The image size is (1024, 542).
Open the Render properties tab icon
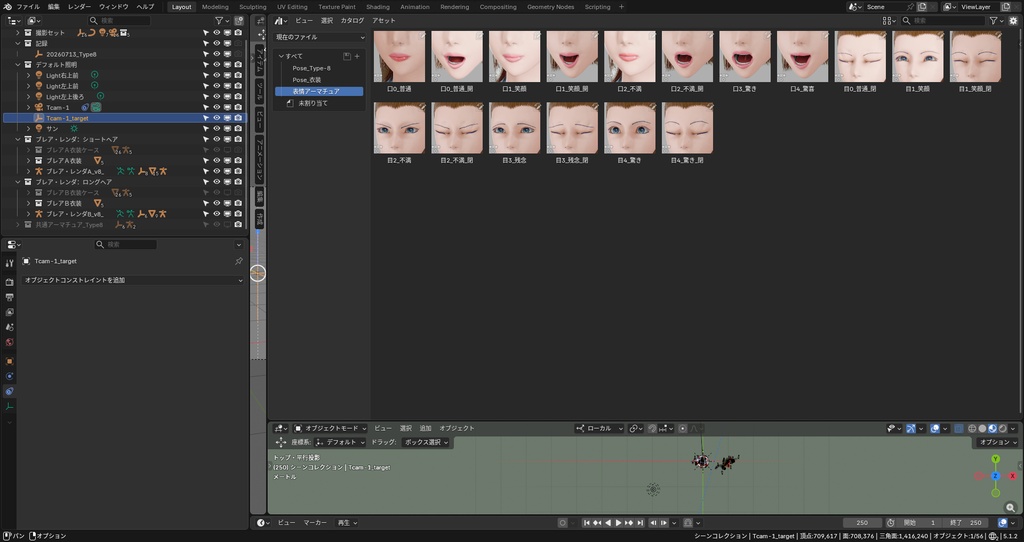[x=9, y=282]
